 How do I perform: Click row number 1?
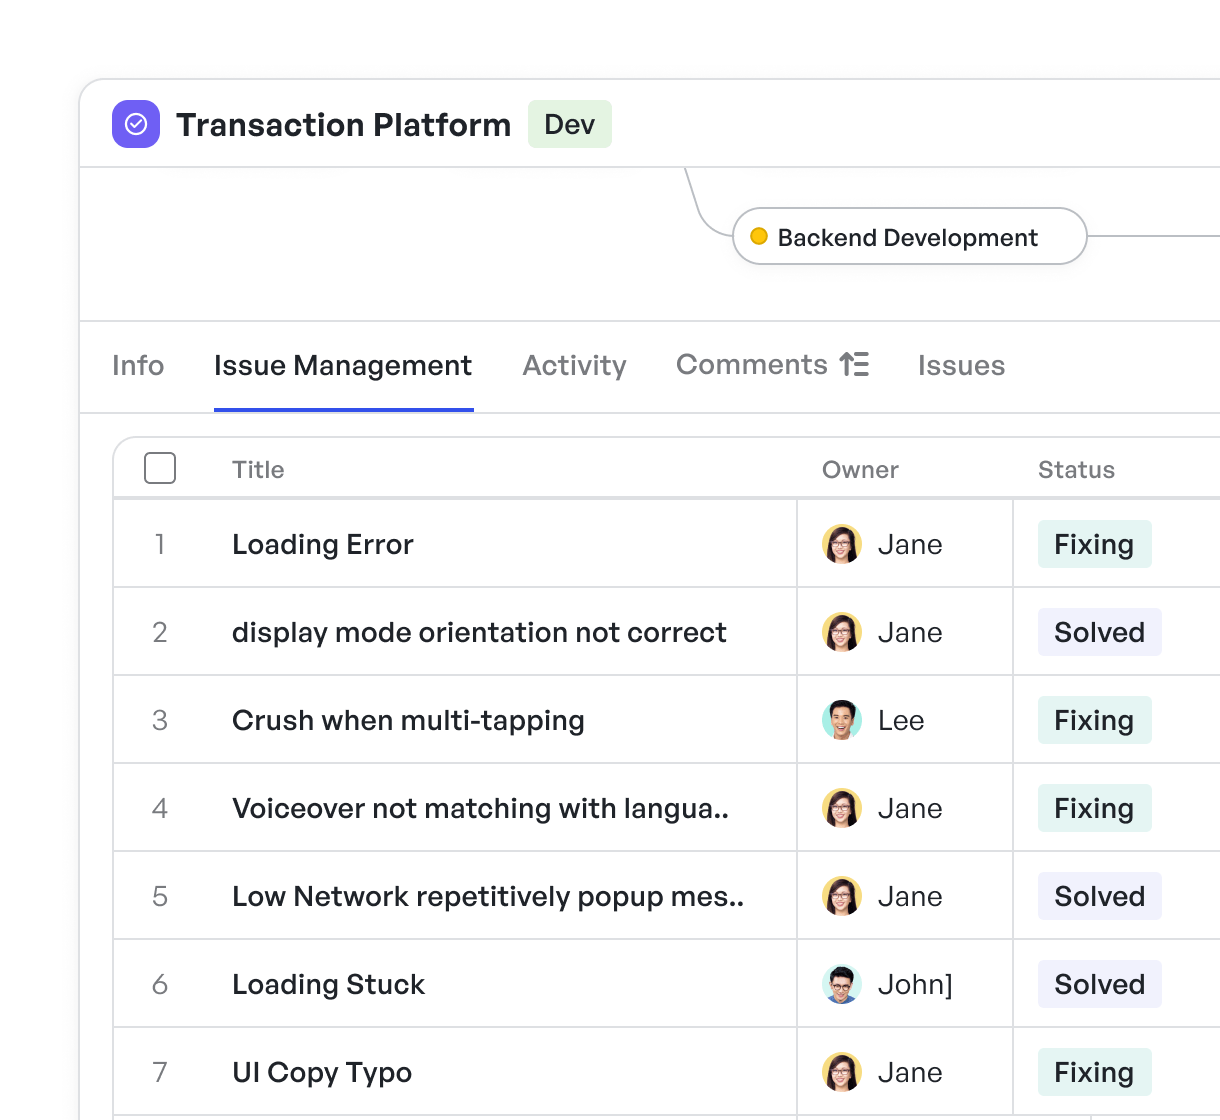pyautogui.click(x=160, y=544)
